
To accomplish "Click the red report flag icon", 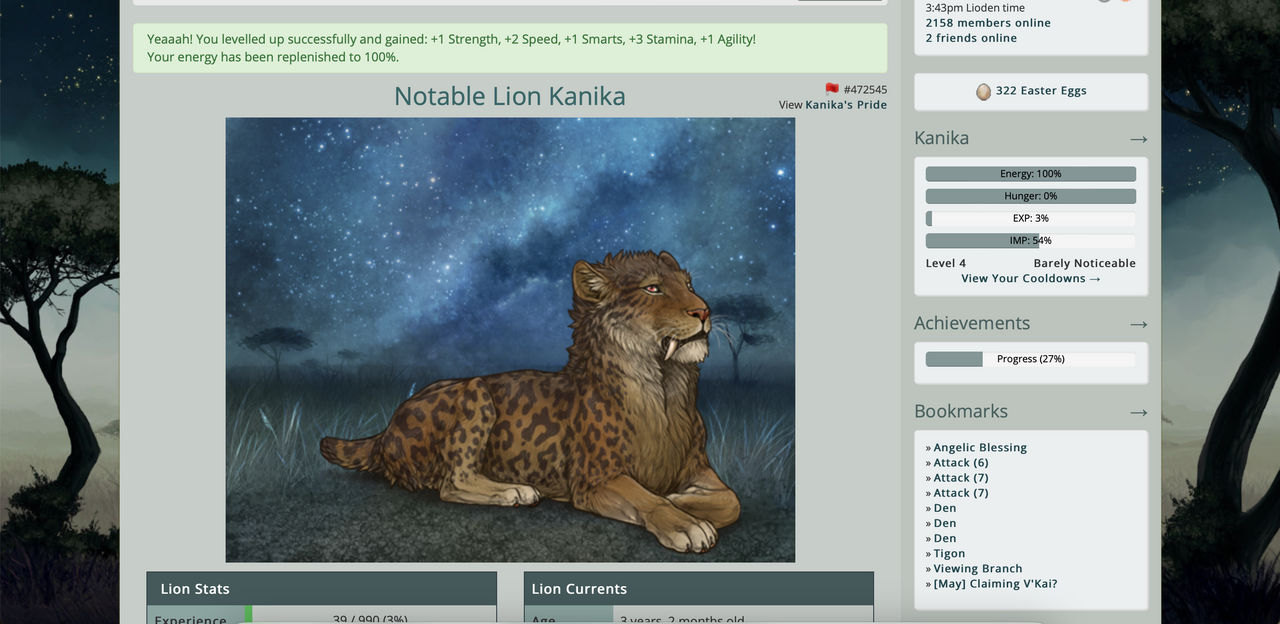I will pos(832,89).
